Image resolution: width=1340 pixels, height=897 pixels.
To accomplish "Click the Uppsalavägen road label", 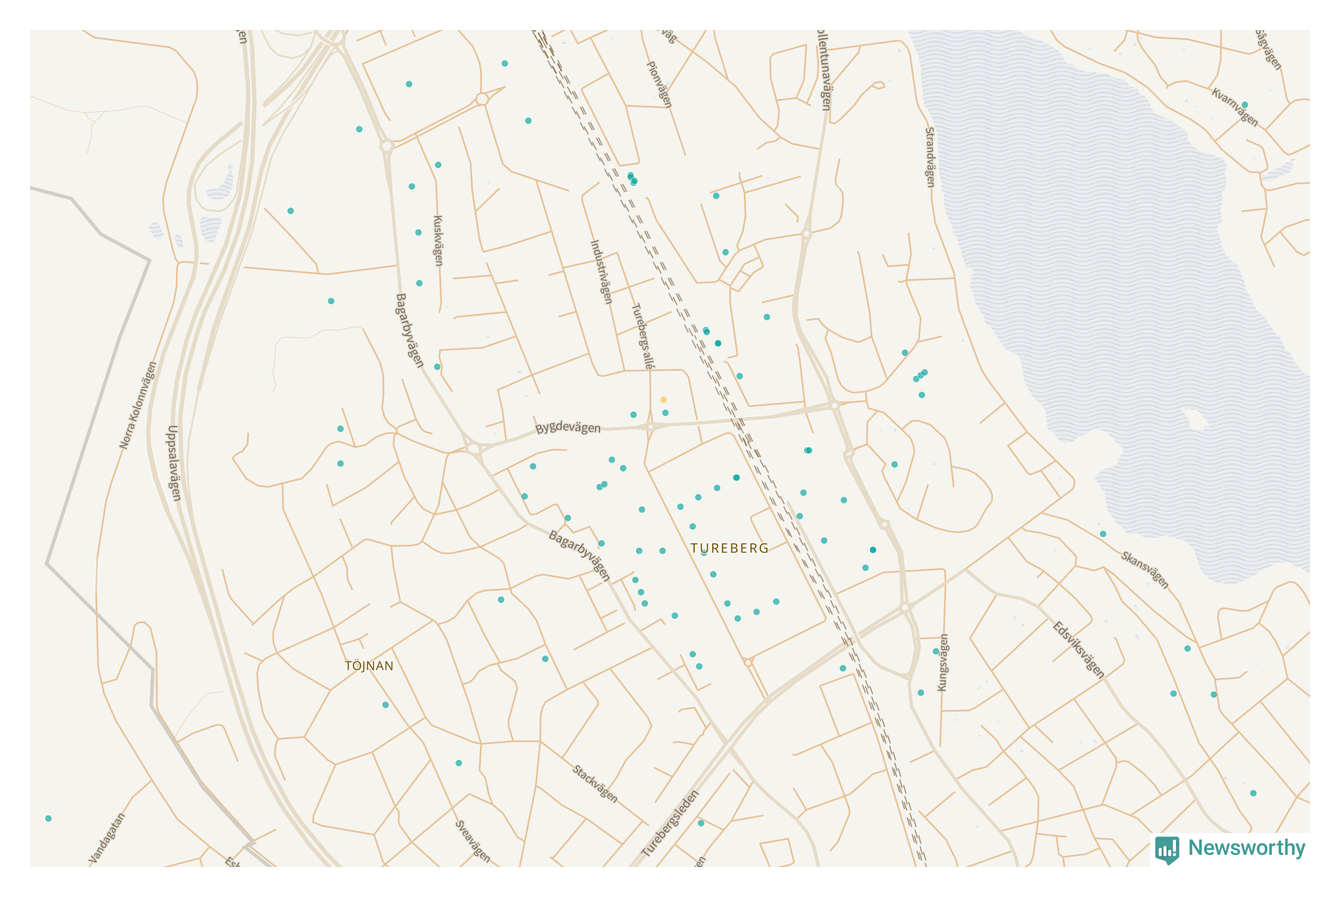I will pos(174,463).
